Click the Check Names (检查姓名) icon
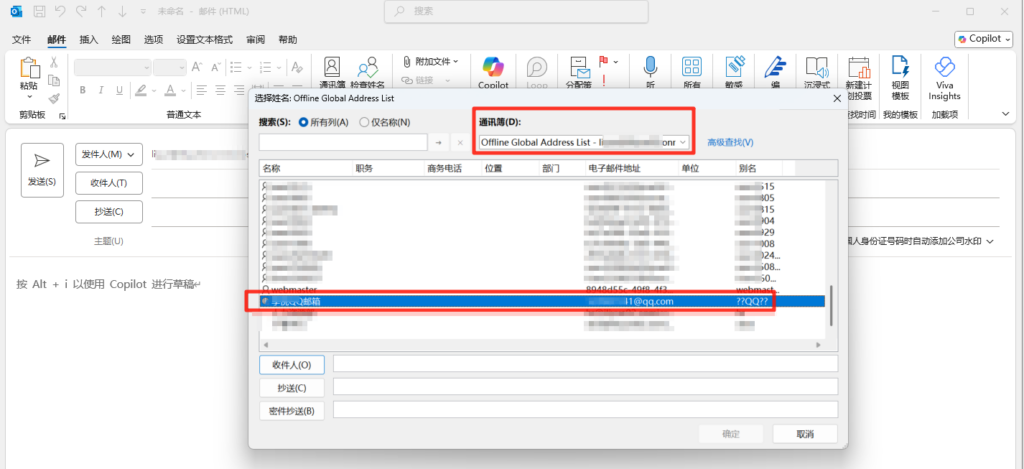This screenshot has height=469, width=1024. 369,68
